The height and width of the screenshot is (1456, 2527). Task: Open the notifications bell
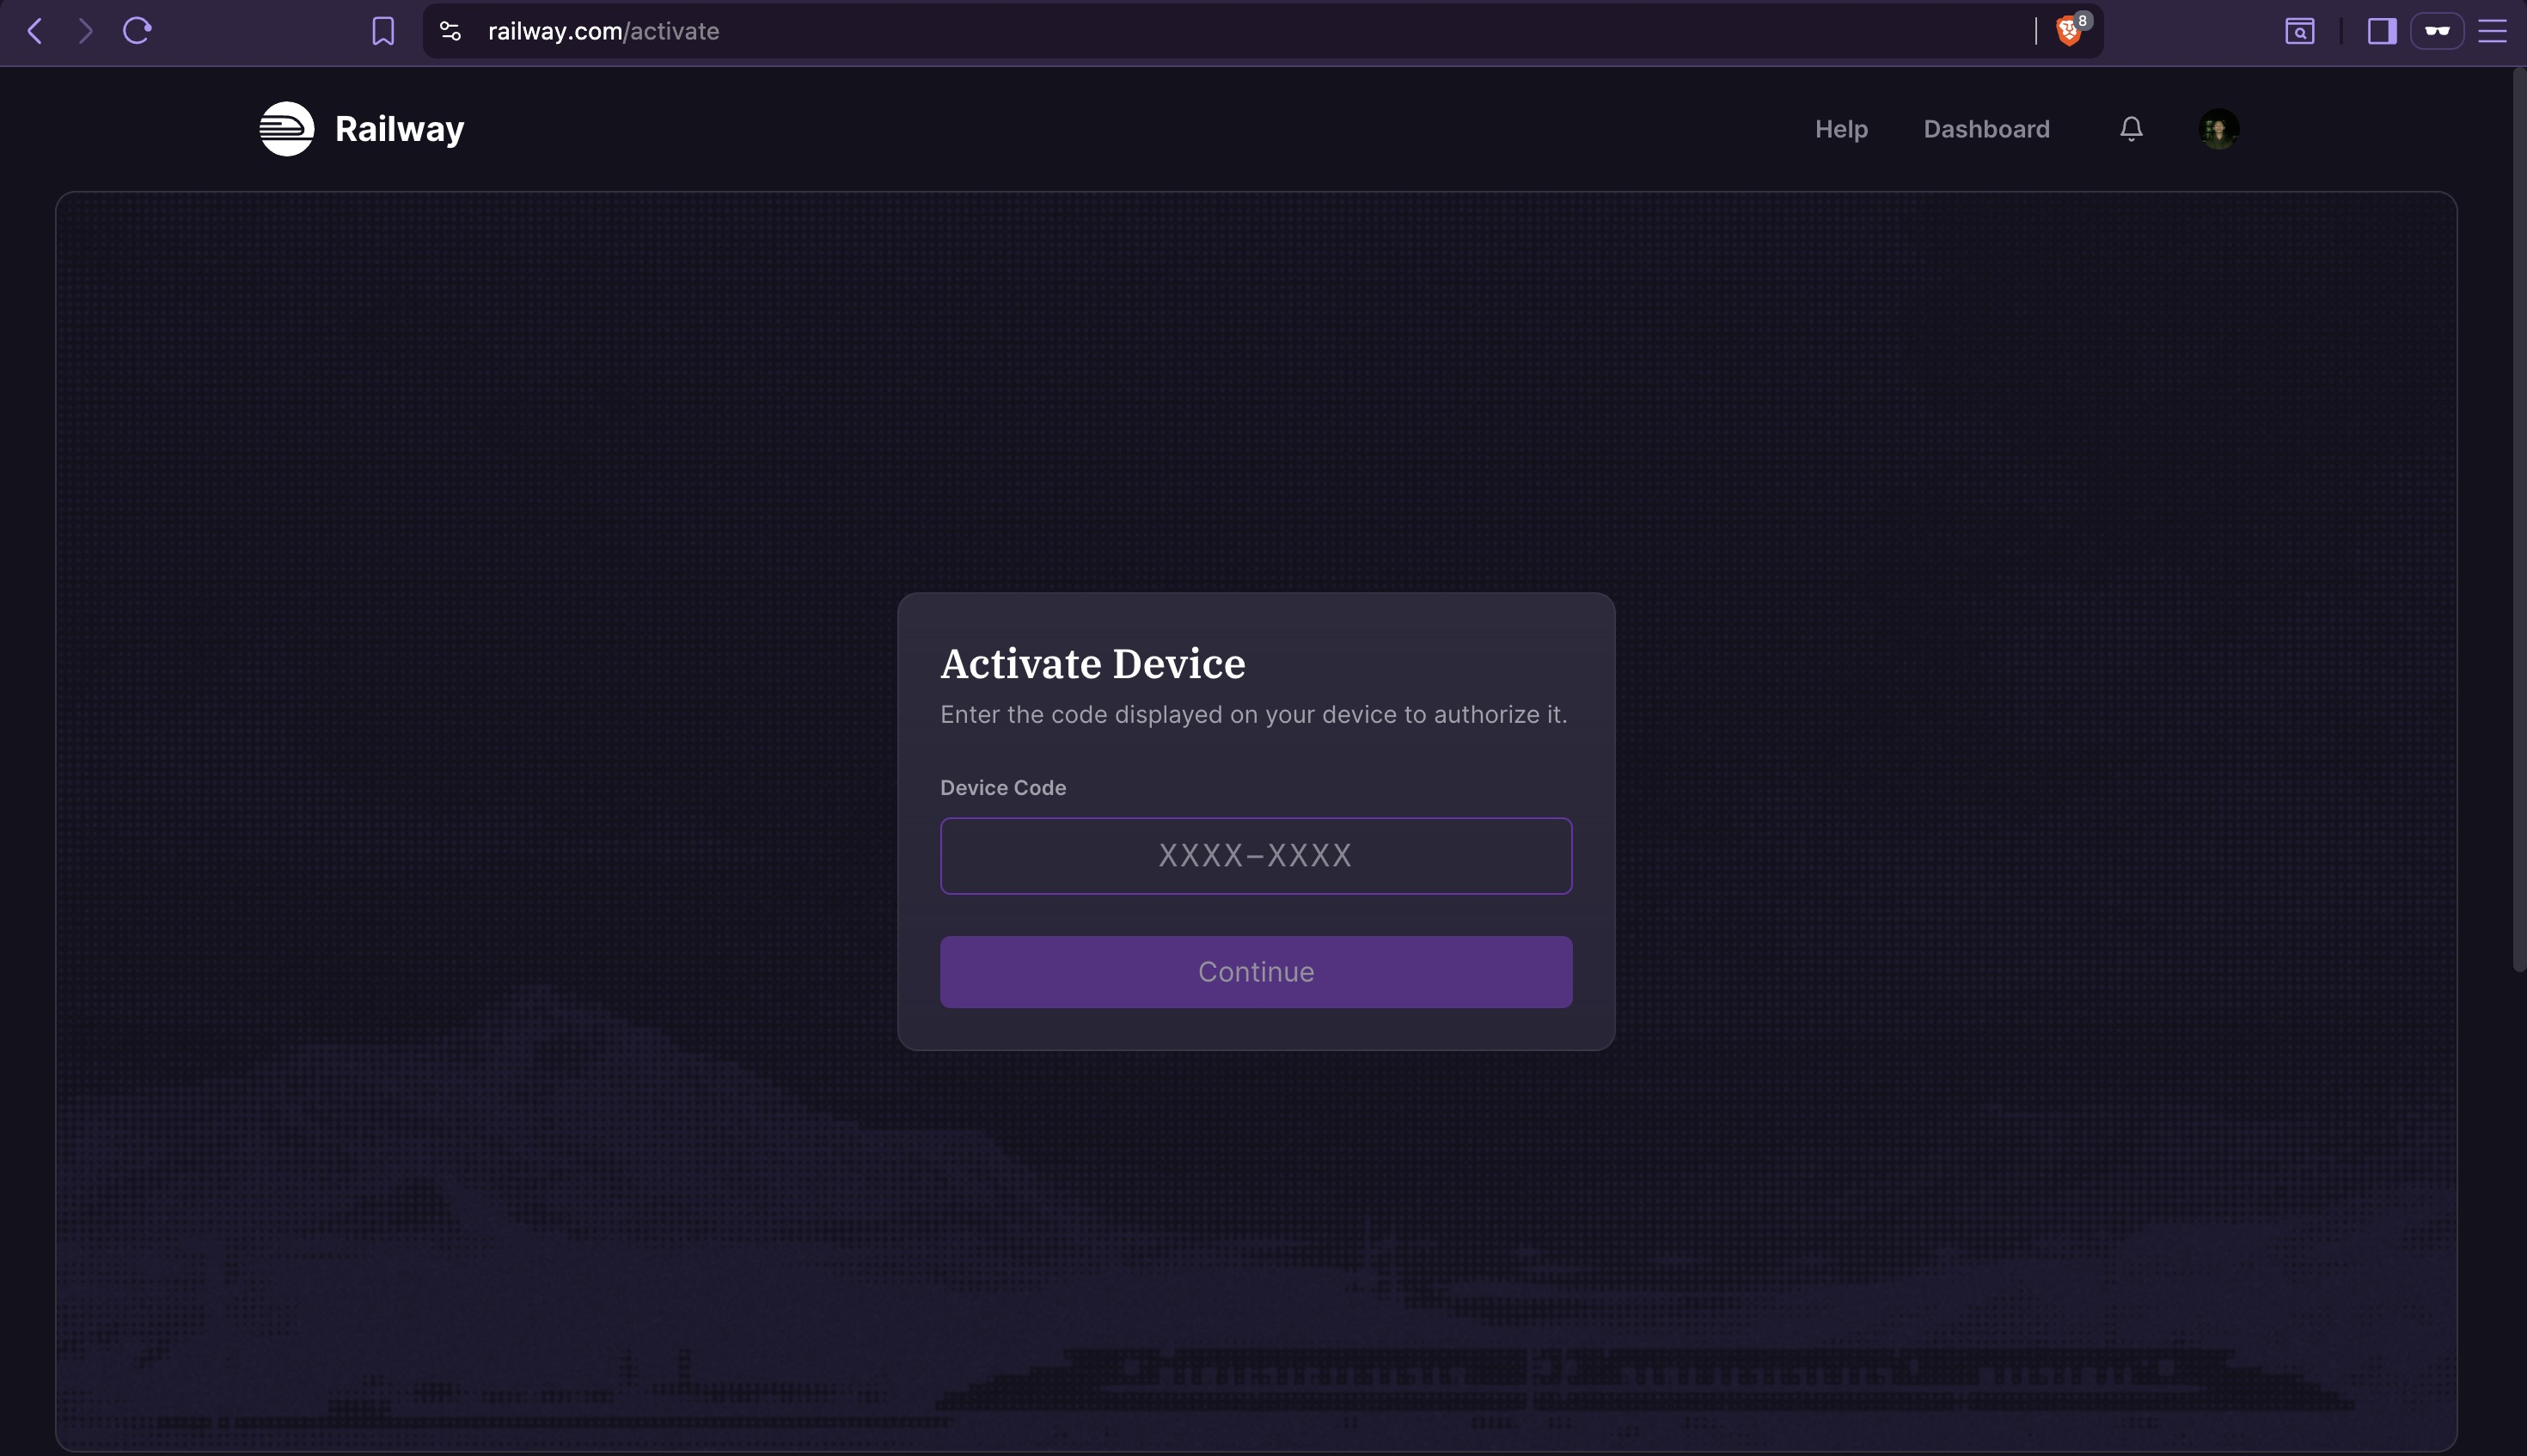[2131, 129]
